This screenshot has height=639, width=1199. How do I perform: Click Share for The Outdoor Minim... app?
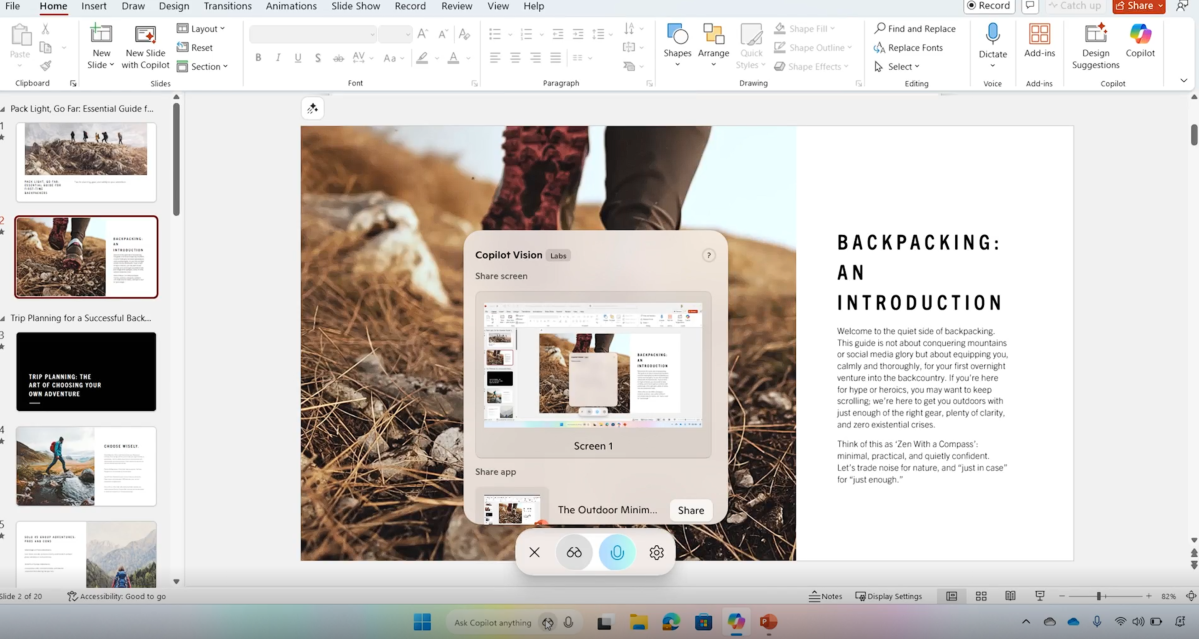[x=690, y=510]
